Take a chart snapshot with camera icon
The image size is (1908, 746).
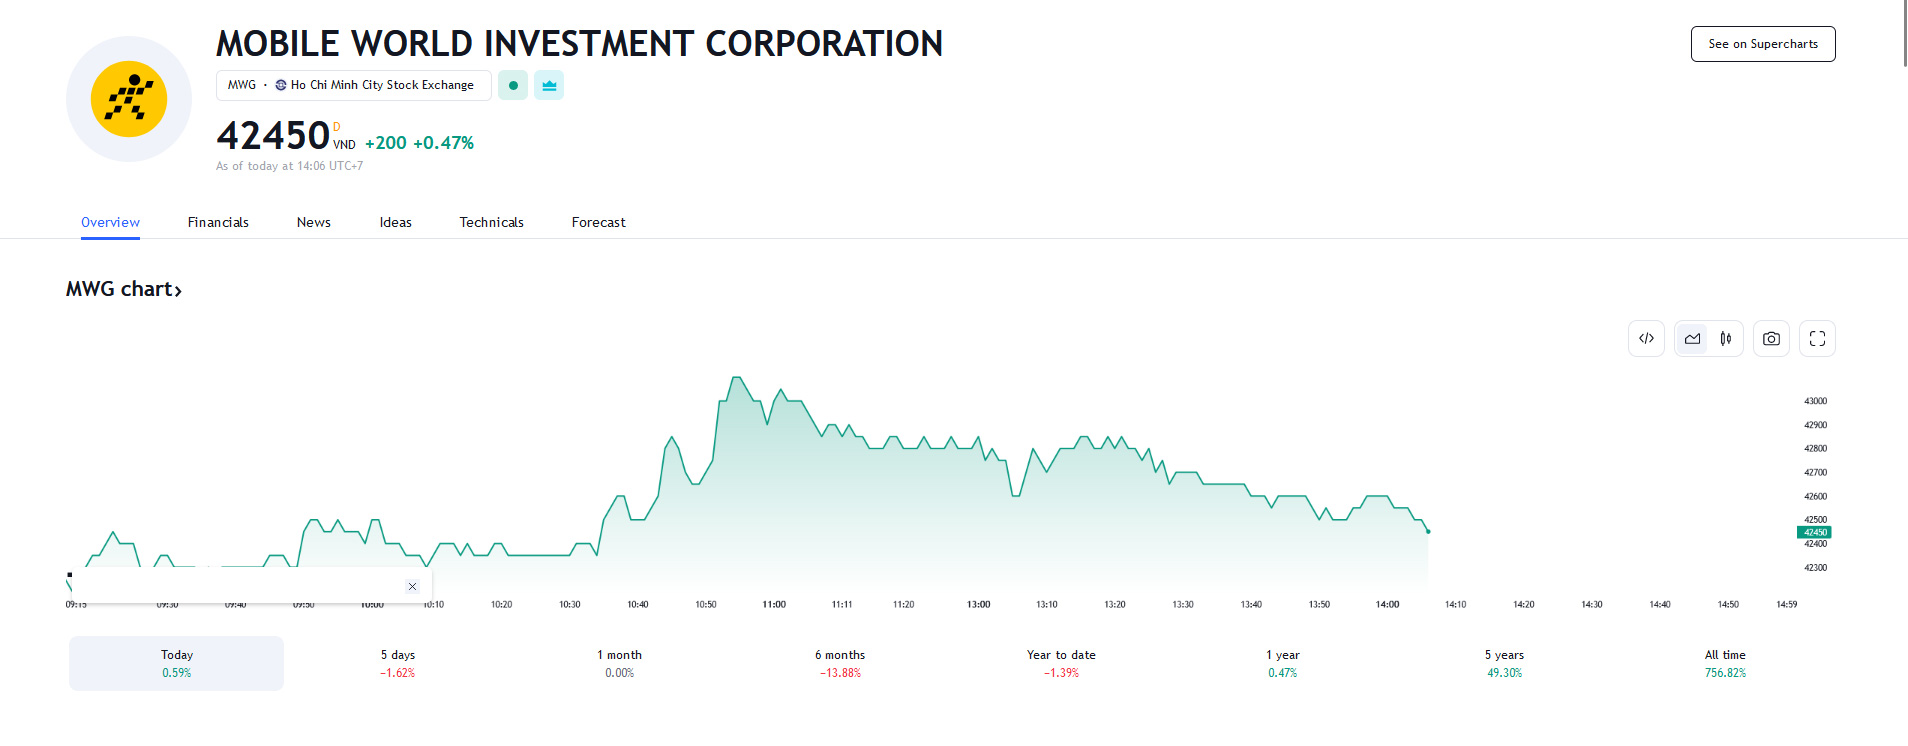coord(1771,339)
